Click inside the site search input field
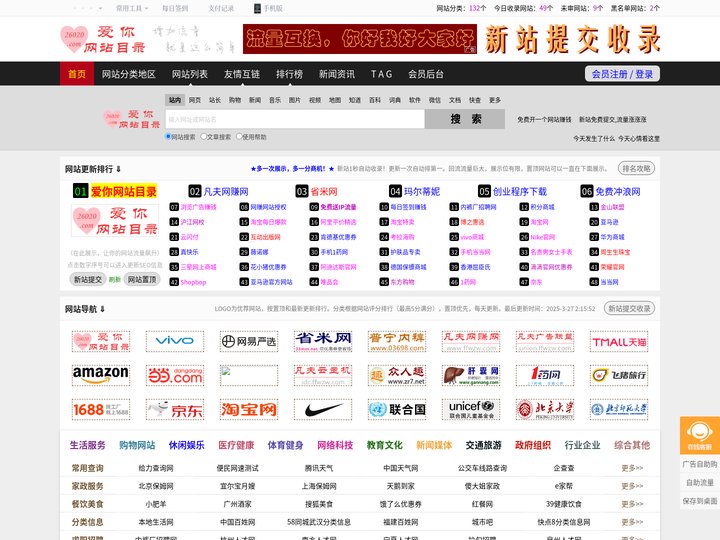The height and width of the screenshot is (540, 720). click(x=295, y=119)
